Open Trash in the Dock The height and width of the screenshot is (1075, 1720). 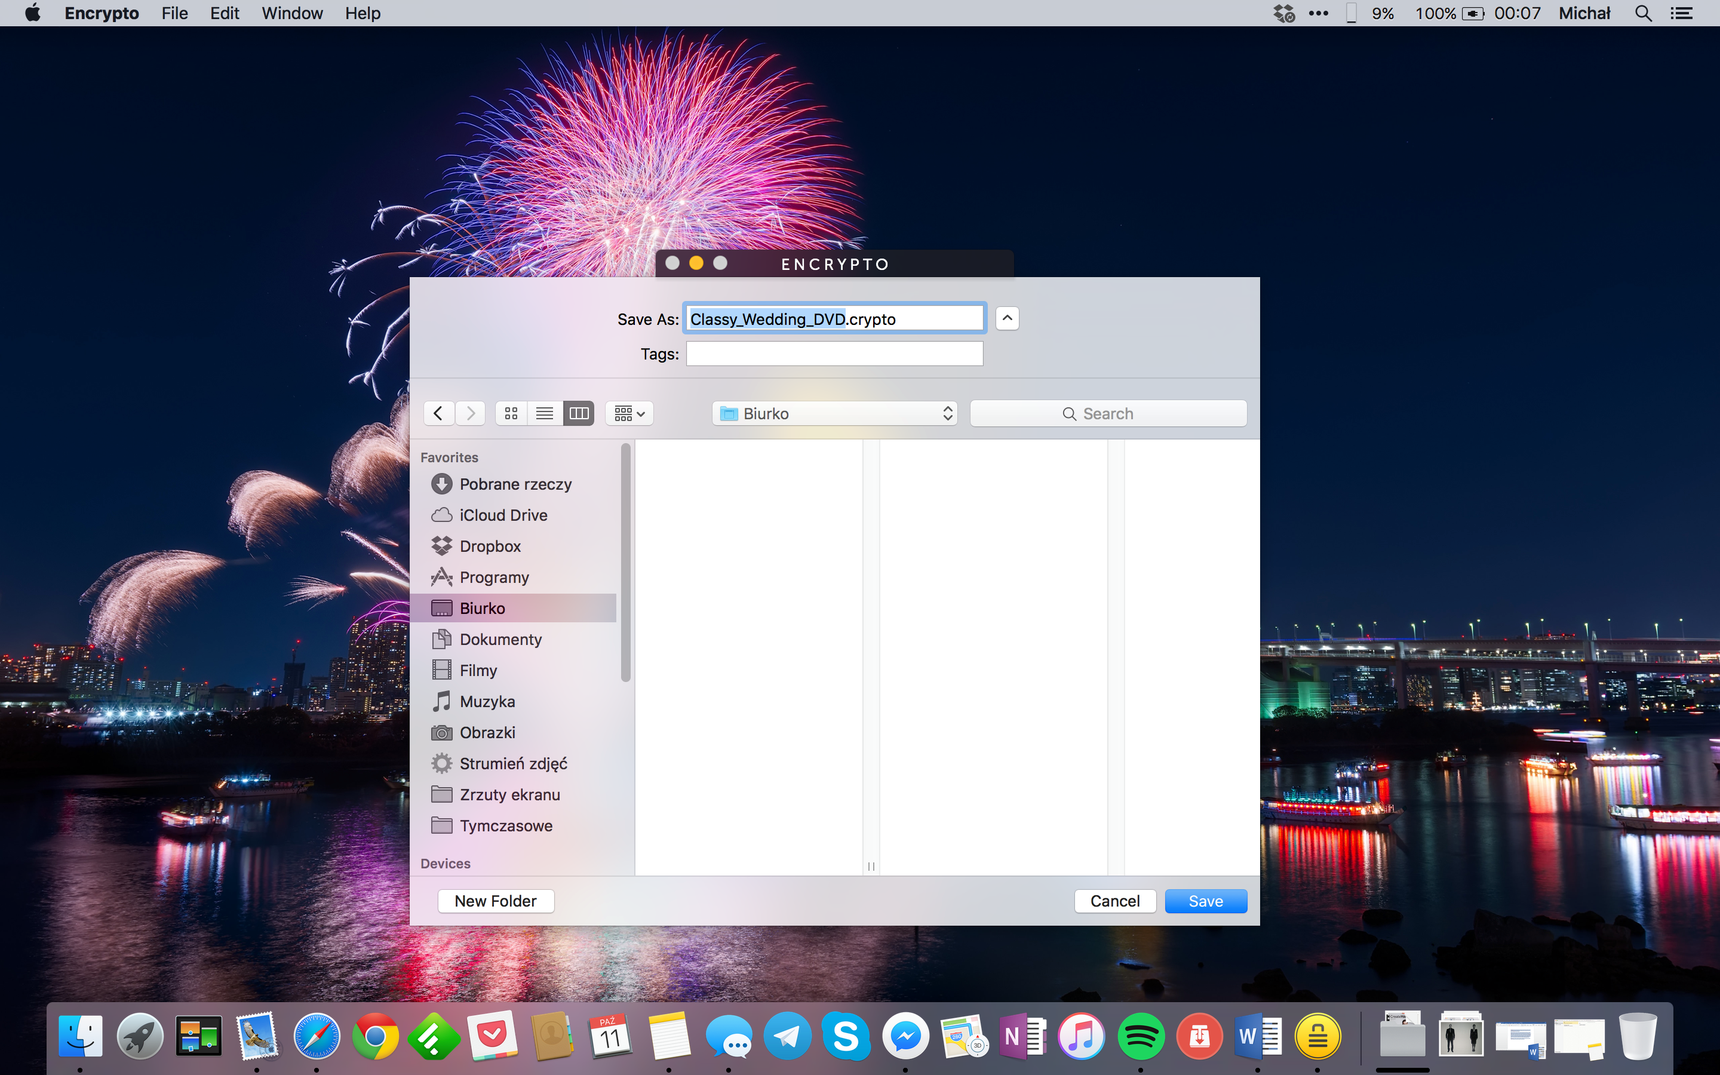[1638, 1037]
